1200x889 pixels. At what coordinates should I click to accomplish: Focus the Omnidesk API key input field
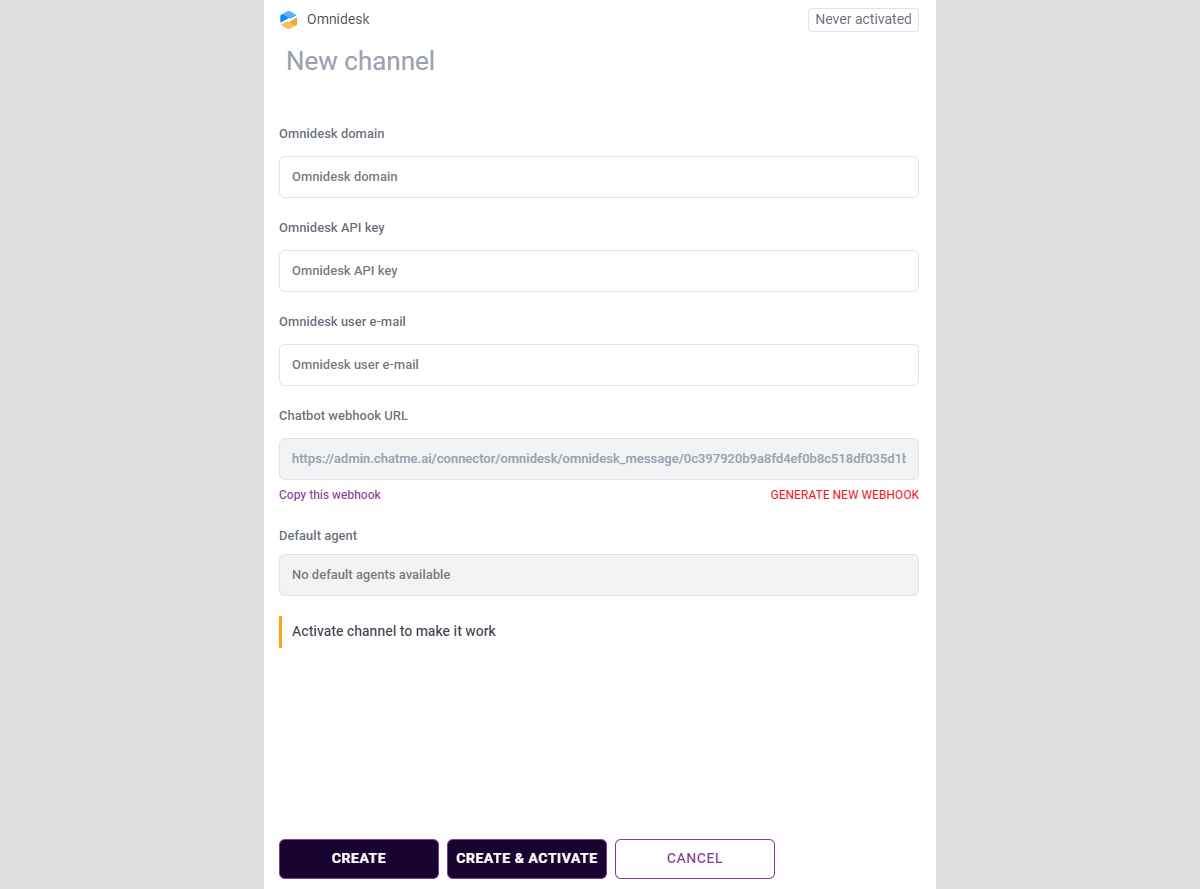[x=598, y=271]
